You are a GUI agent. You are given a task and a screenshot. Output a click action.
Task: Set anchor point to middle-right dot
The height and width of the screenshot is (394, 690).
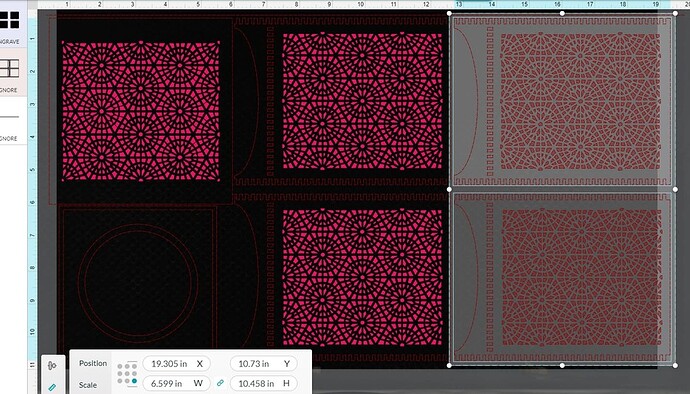[x=134, y=374]
